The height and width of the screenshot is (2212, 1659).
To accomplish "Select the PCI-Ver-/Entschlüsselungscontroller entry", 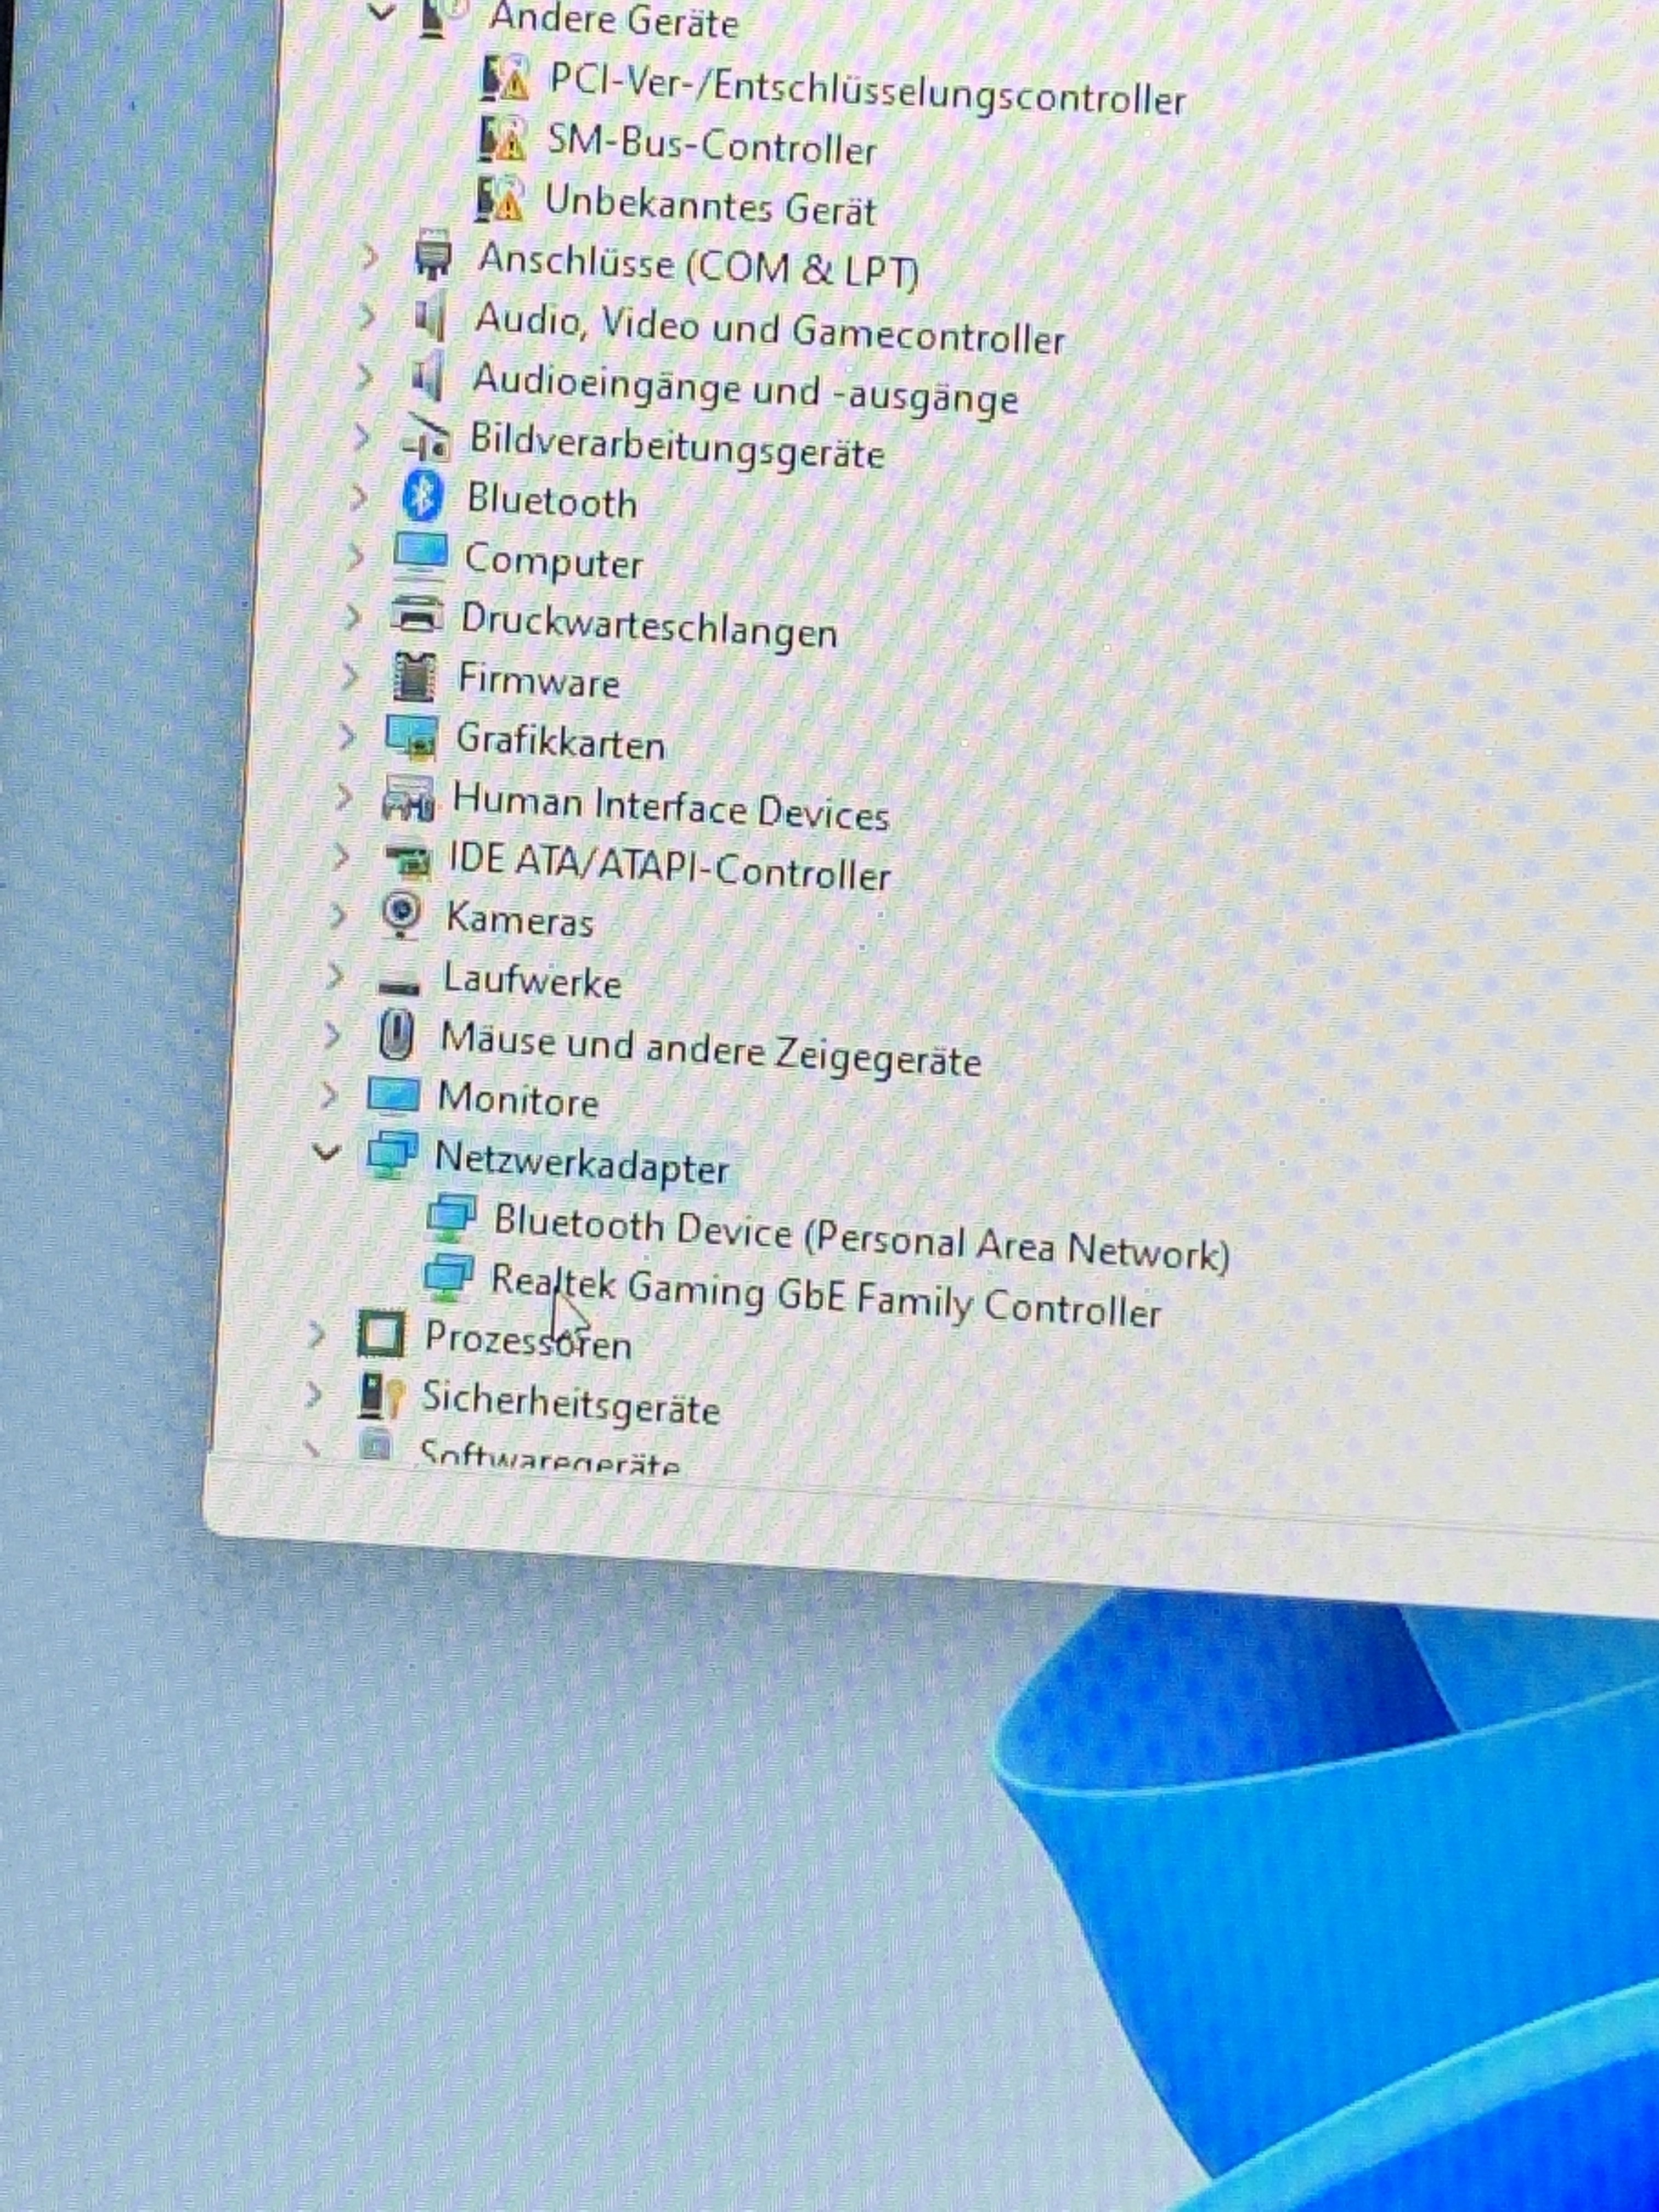I will (867, 90).
